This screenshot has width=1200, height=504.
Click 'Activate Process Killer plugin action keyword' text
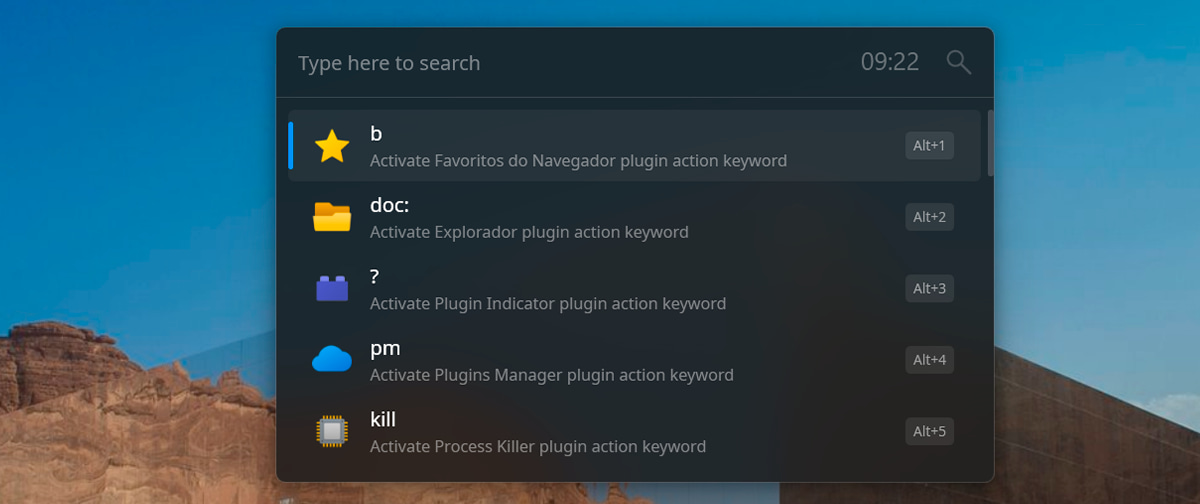[538, 447]
